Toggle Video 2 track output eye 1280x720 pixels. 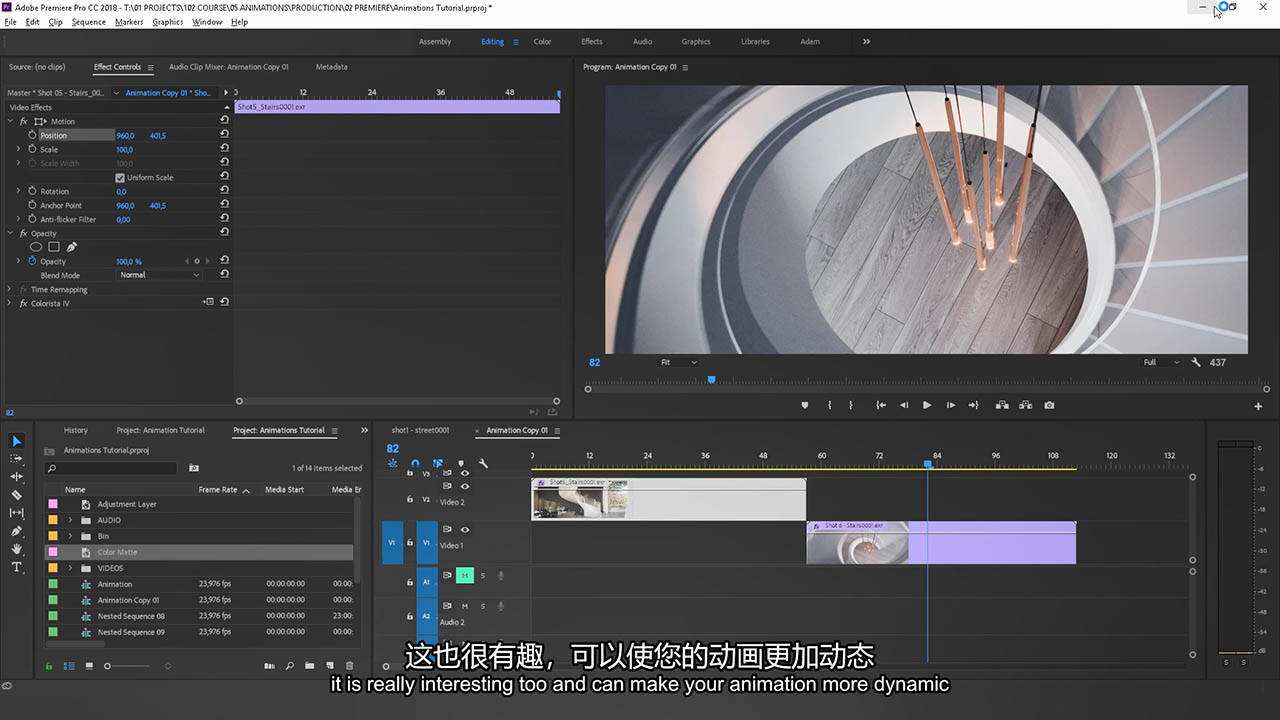pos(465,486)
